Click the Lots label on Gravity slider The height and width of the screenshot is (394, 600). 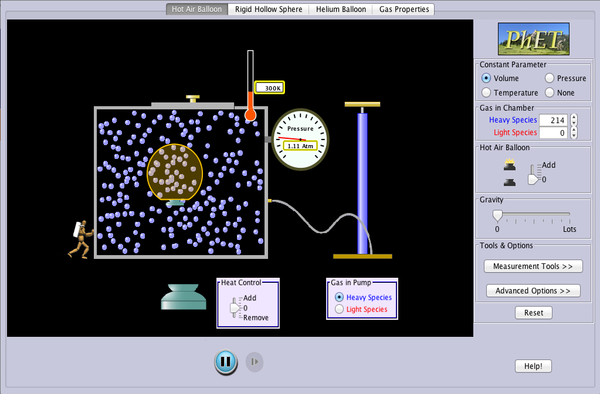click(x=569, y=229)
